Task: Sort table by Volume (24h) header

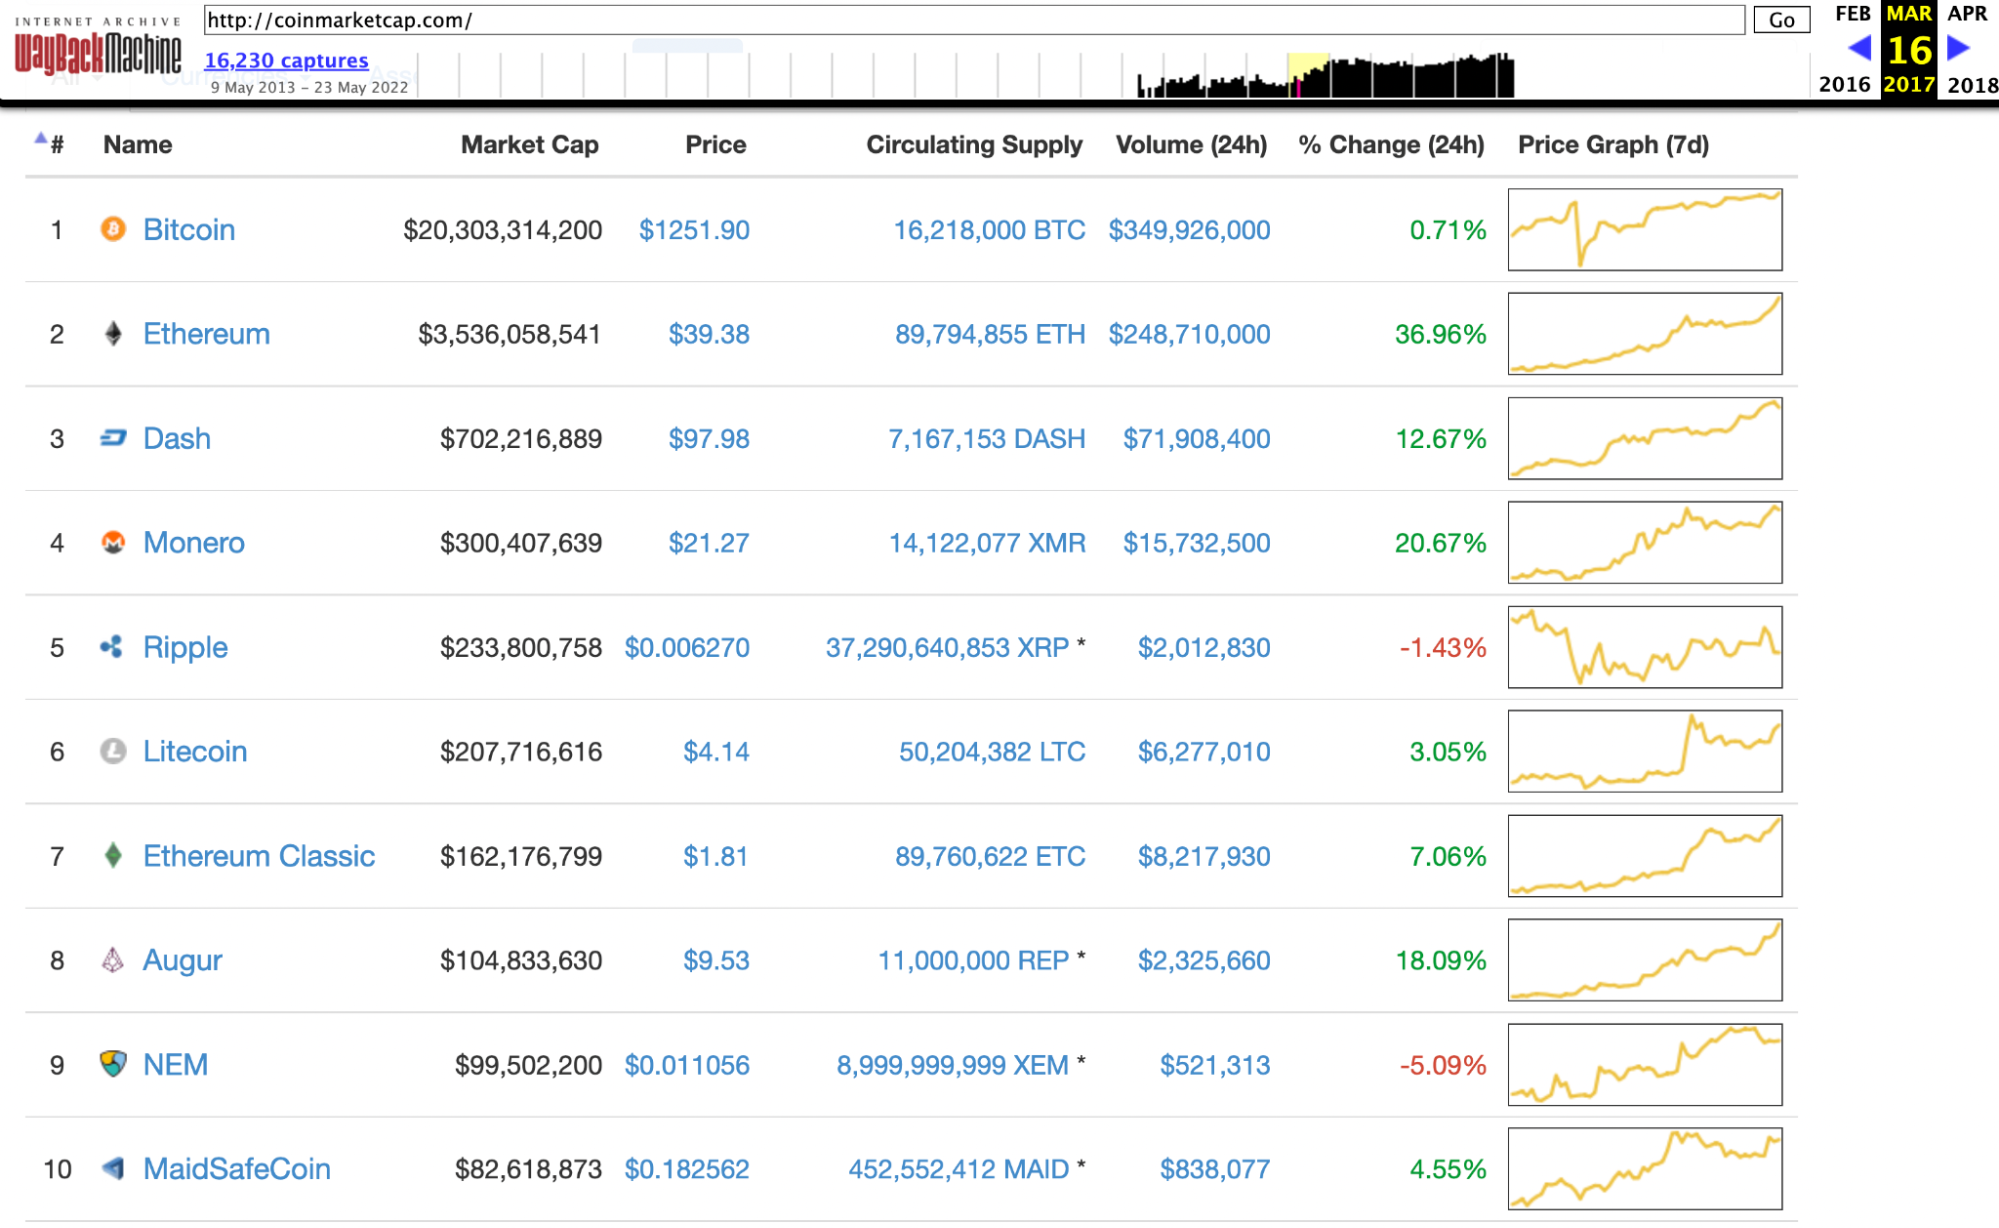Action: tap(1190, 145)
